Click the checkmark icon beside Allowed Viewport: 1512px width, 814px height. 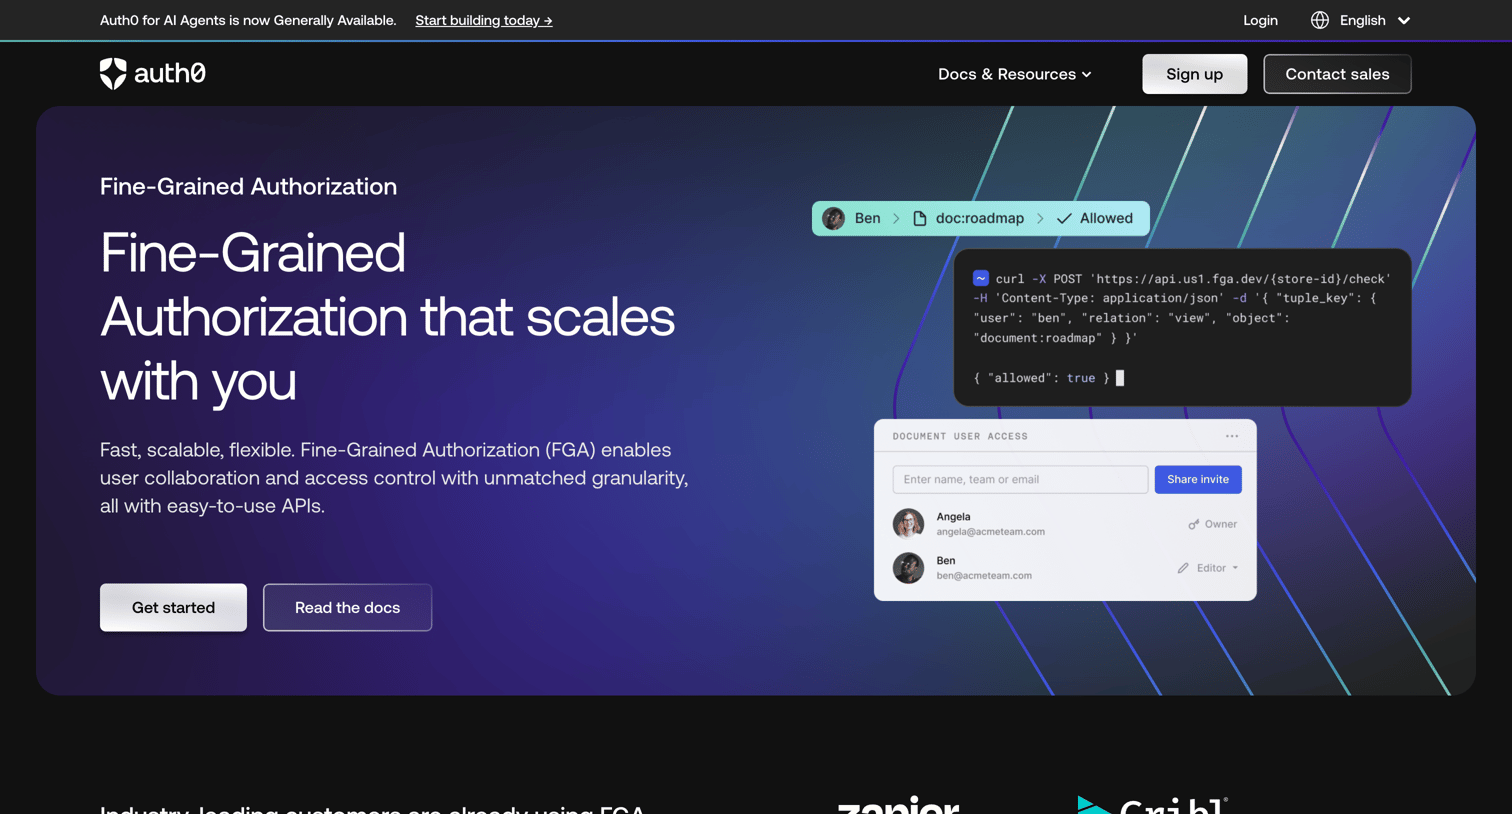[x=1064, y=218]
